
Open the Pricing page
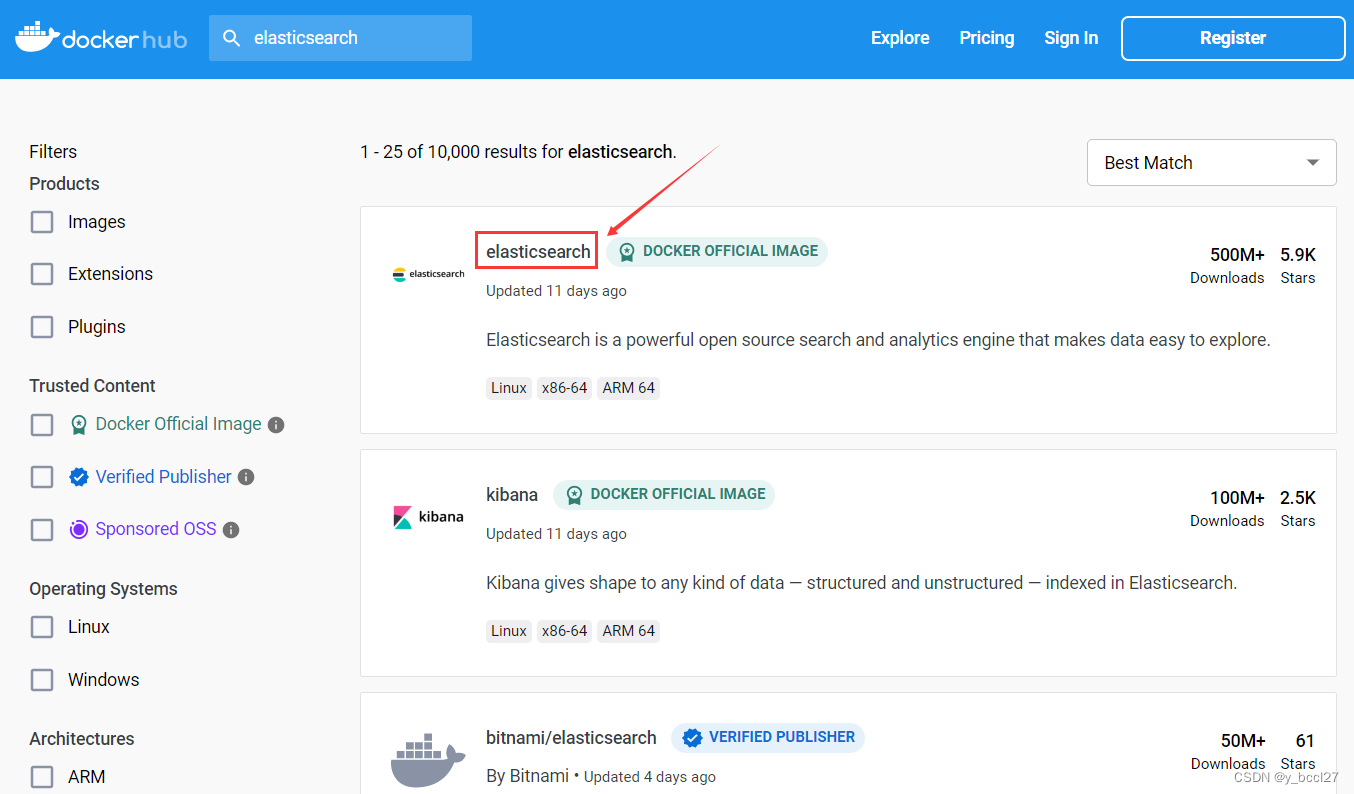(986, 37)
